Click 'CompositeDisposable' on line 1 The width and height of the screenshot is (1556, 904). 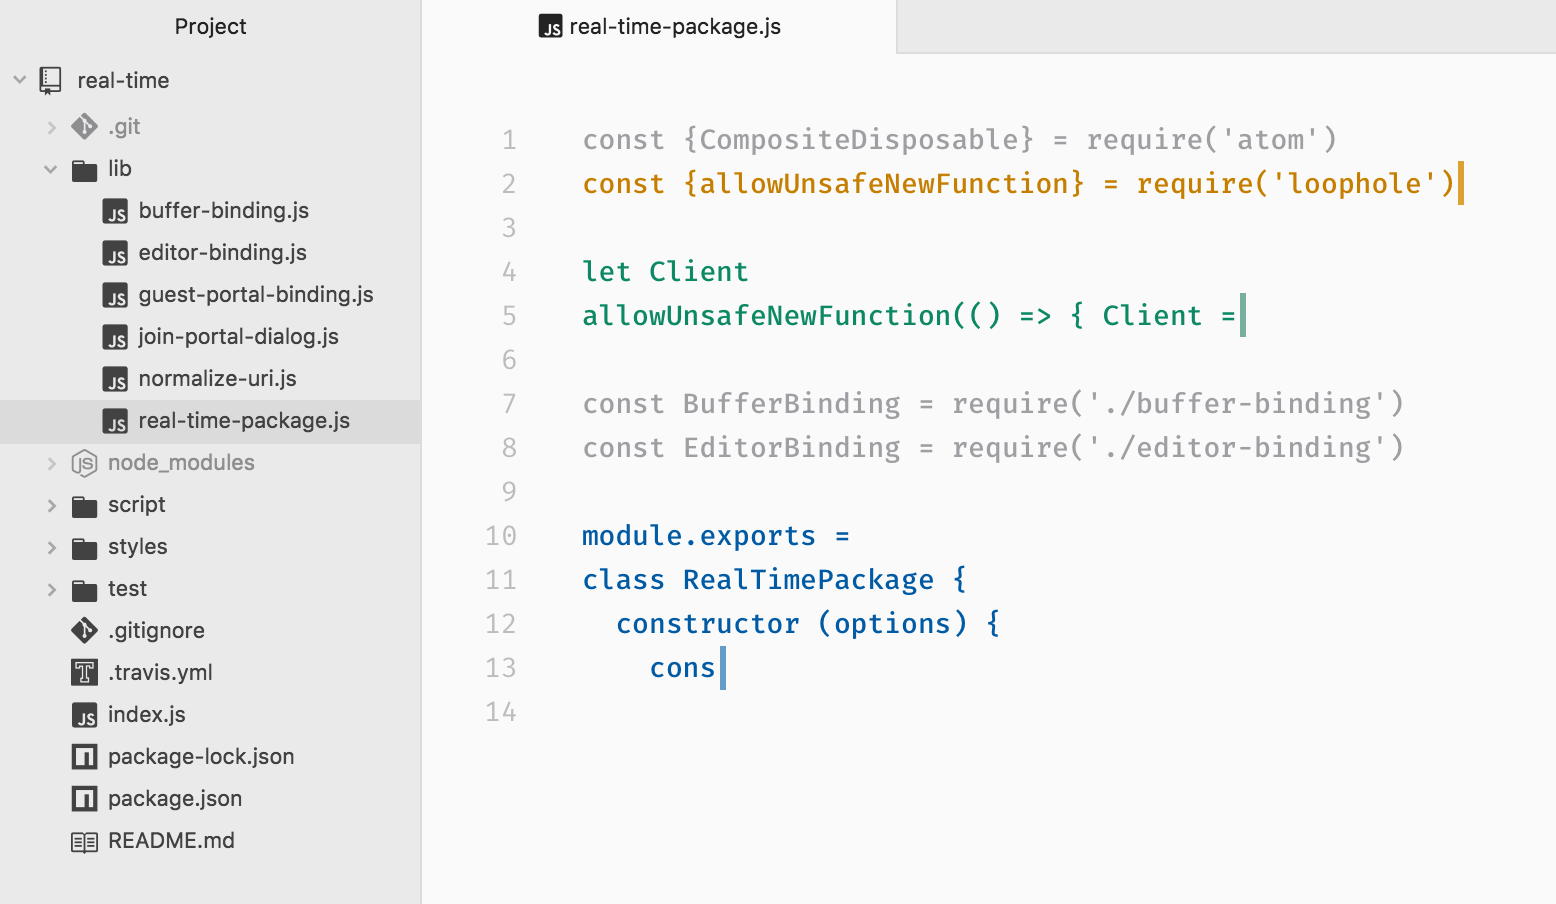coord(858,140)
